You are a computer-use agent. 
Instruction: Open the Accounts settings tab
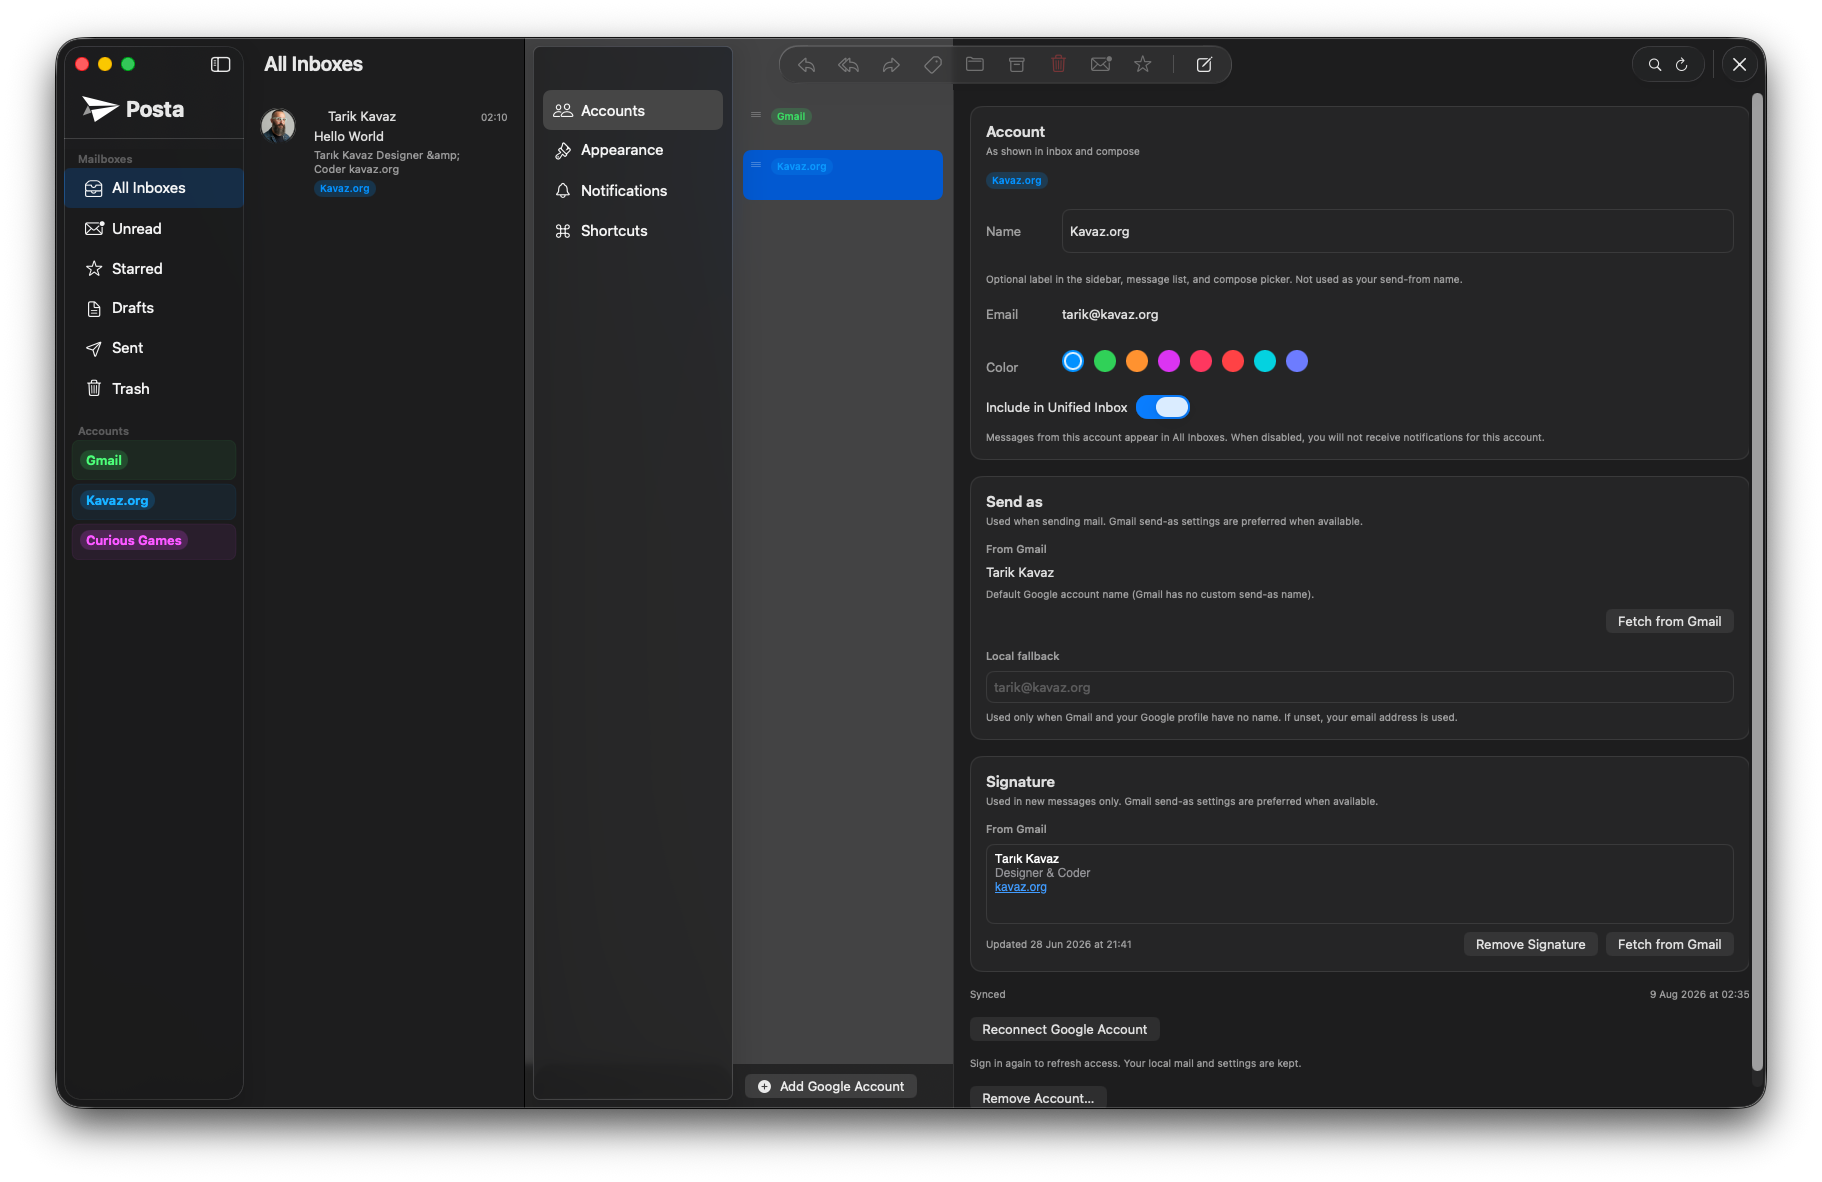[x=633, y=110]
